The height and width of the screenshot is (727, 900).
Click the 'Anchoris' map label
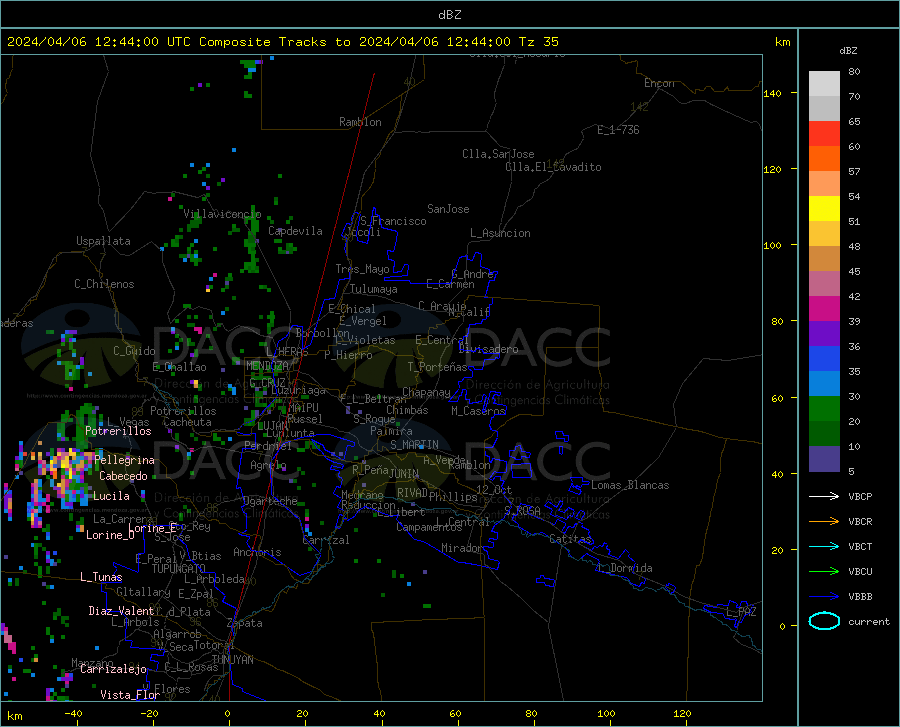point(257,553)
